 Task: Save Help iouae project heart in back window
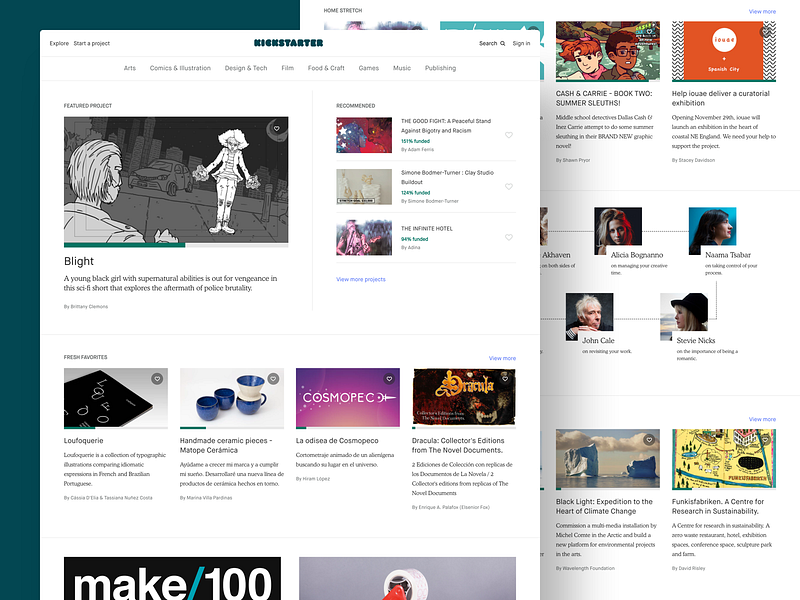coord(765,32)
